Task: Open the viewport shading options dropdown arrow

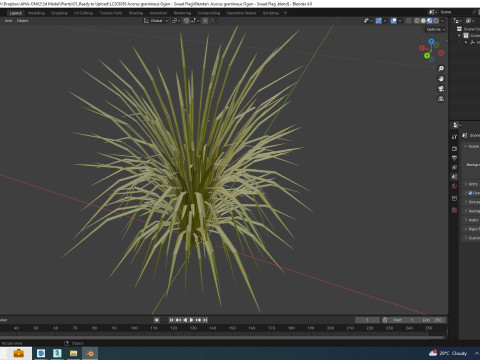Action: [x=443, y=21]
